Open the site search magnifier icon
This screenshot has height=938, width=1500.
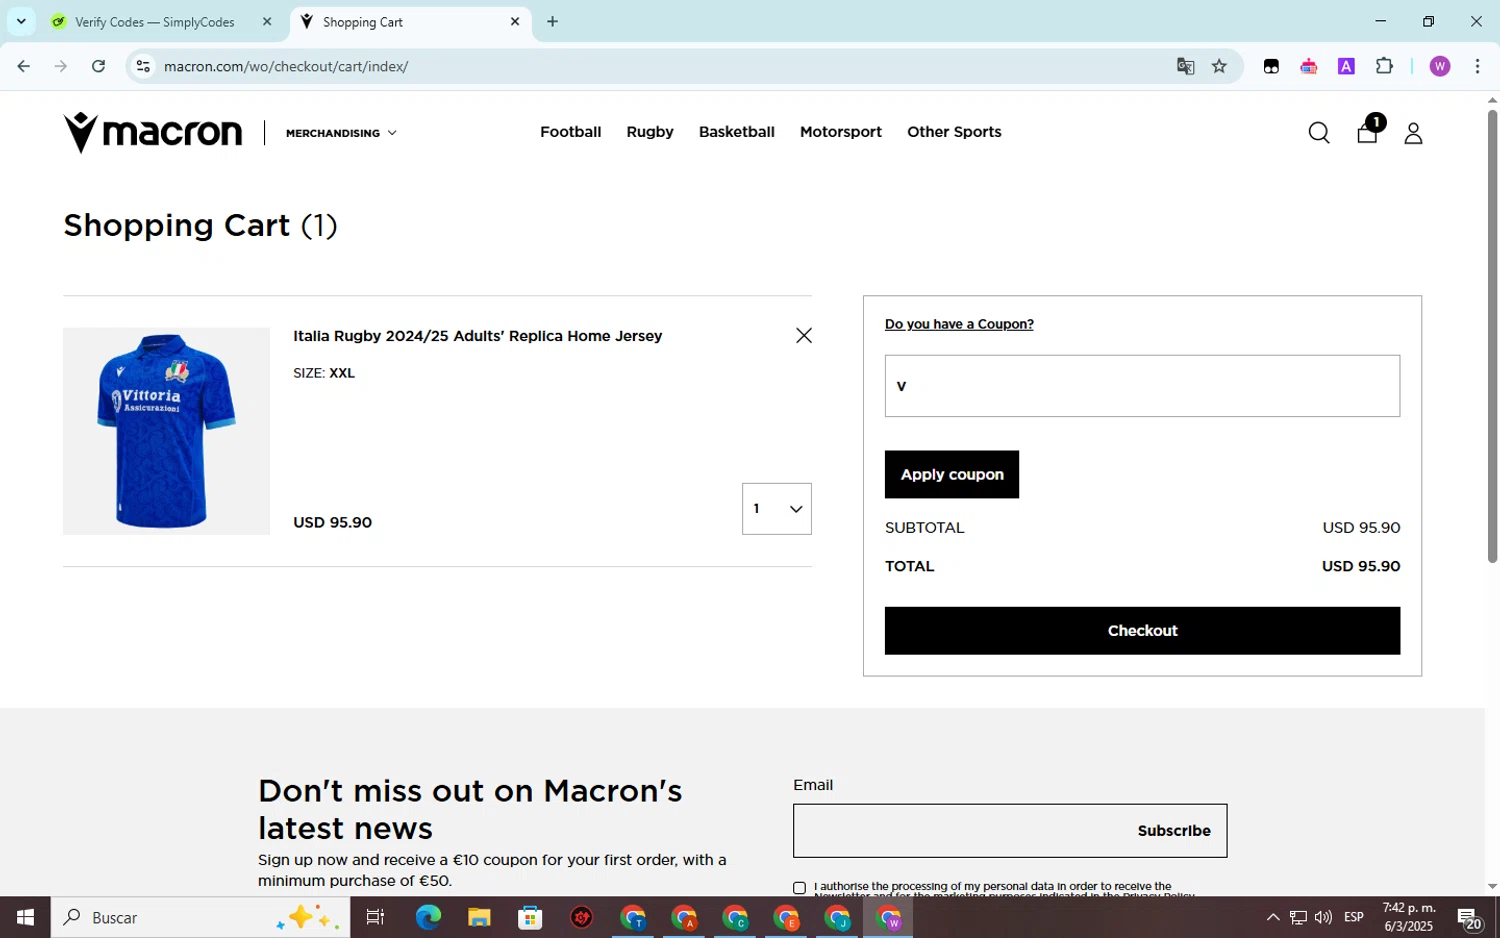pos(1319,133)
